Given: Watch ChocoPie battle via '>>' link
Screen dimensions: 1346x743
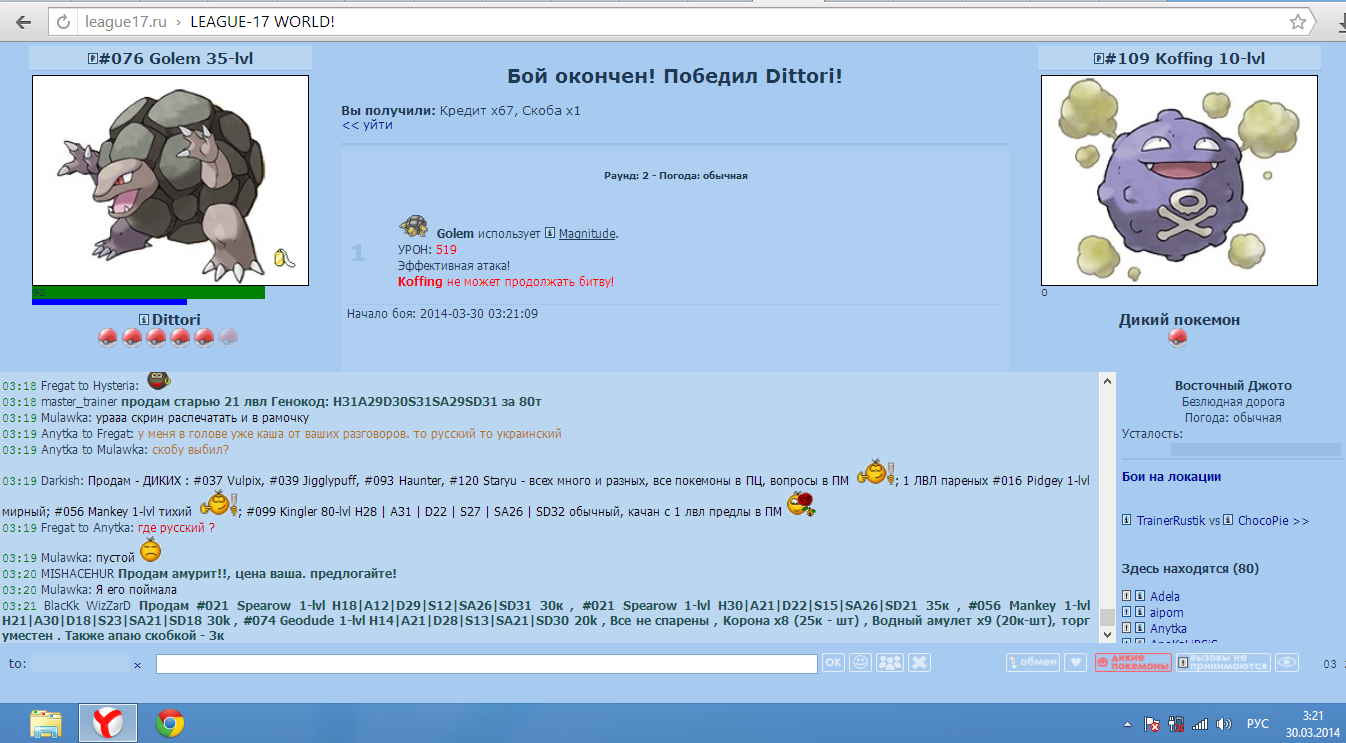Looking at the screenshot, I should (1300, 521).
